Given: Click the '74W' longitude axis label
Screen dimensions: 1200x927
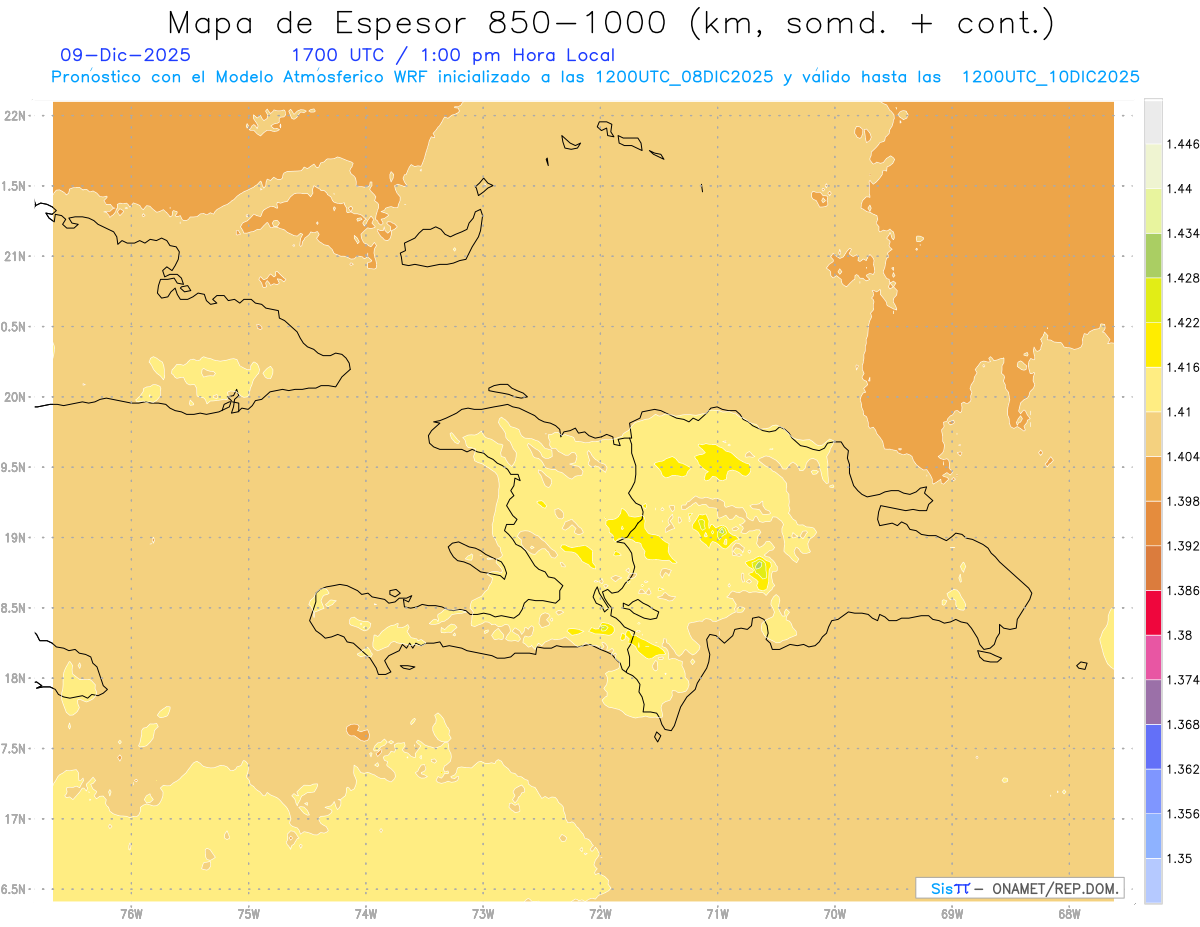Looking at the screenshot, I should [366, 914].
